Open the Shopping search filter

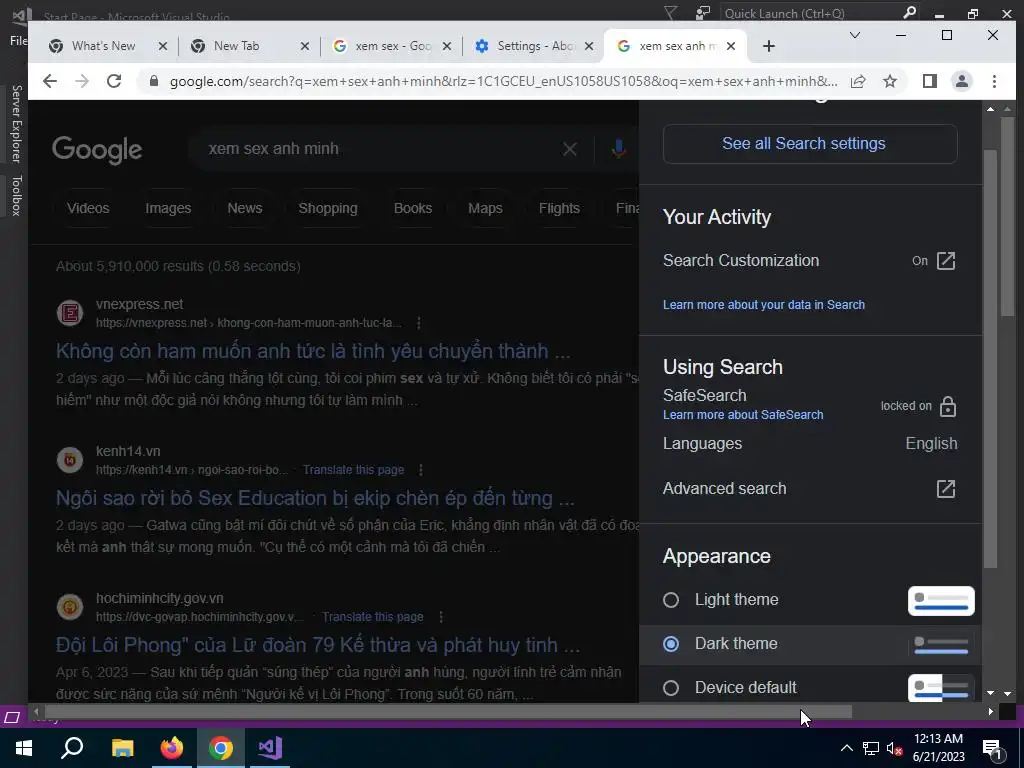click(x=328, y=208)
